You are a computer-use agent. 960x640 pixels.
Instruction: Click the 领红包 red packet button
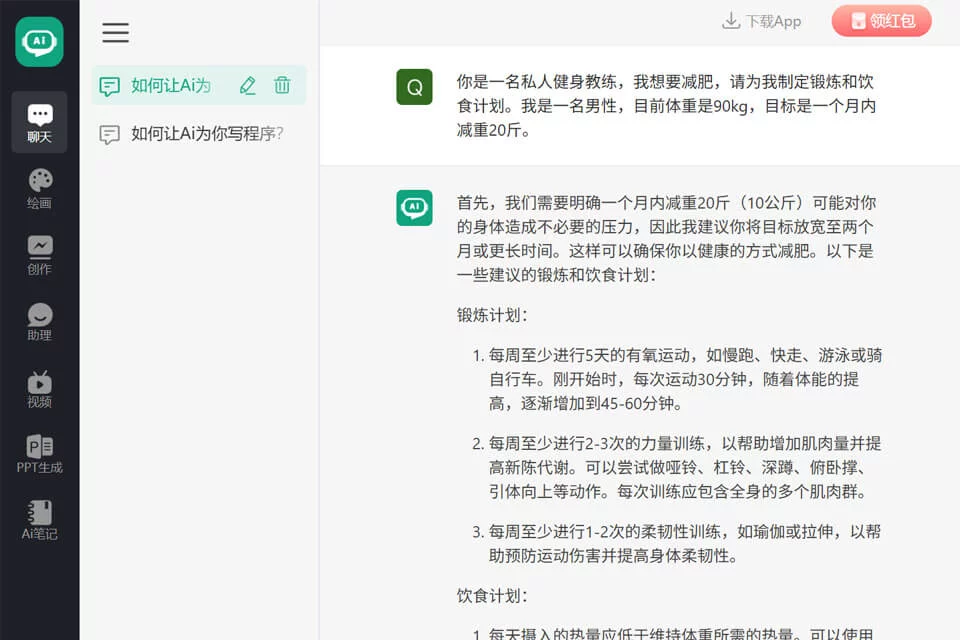882,21
